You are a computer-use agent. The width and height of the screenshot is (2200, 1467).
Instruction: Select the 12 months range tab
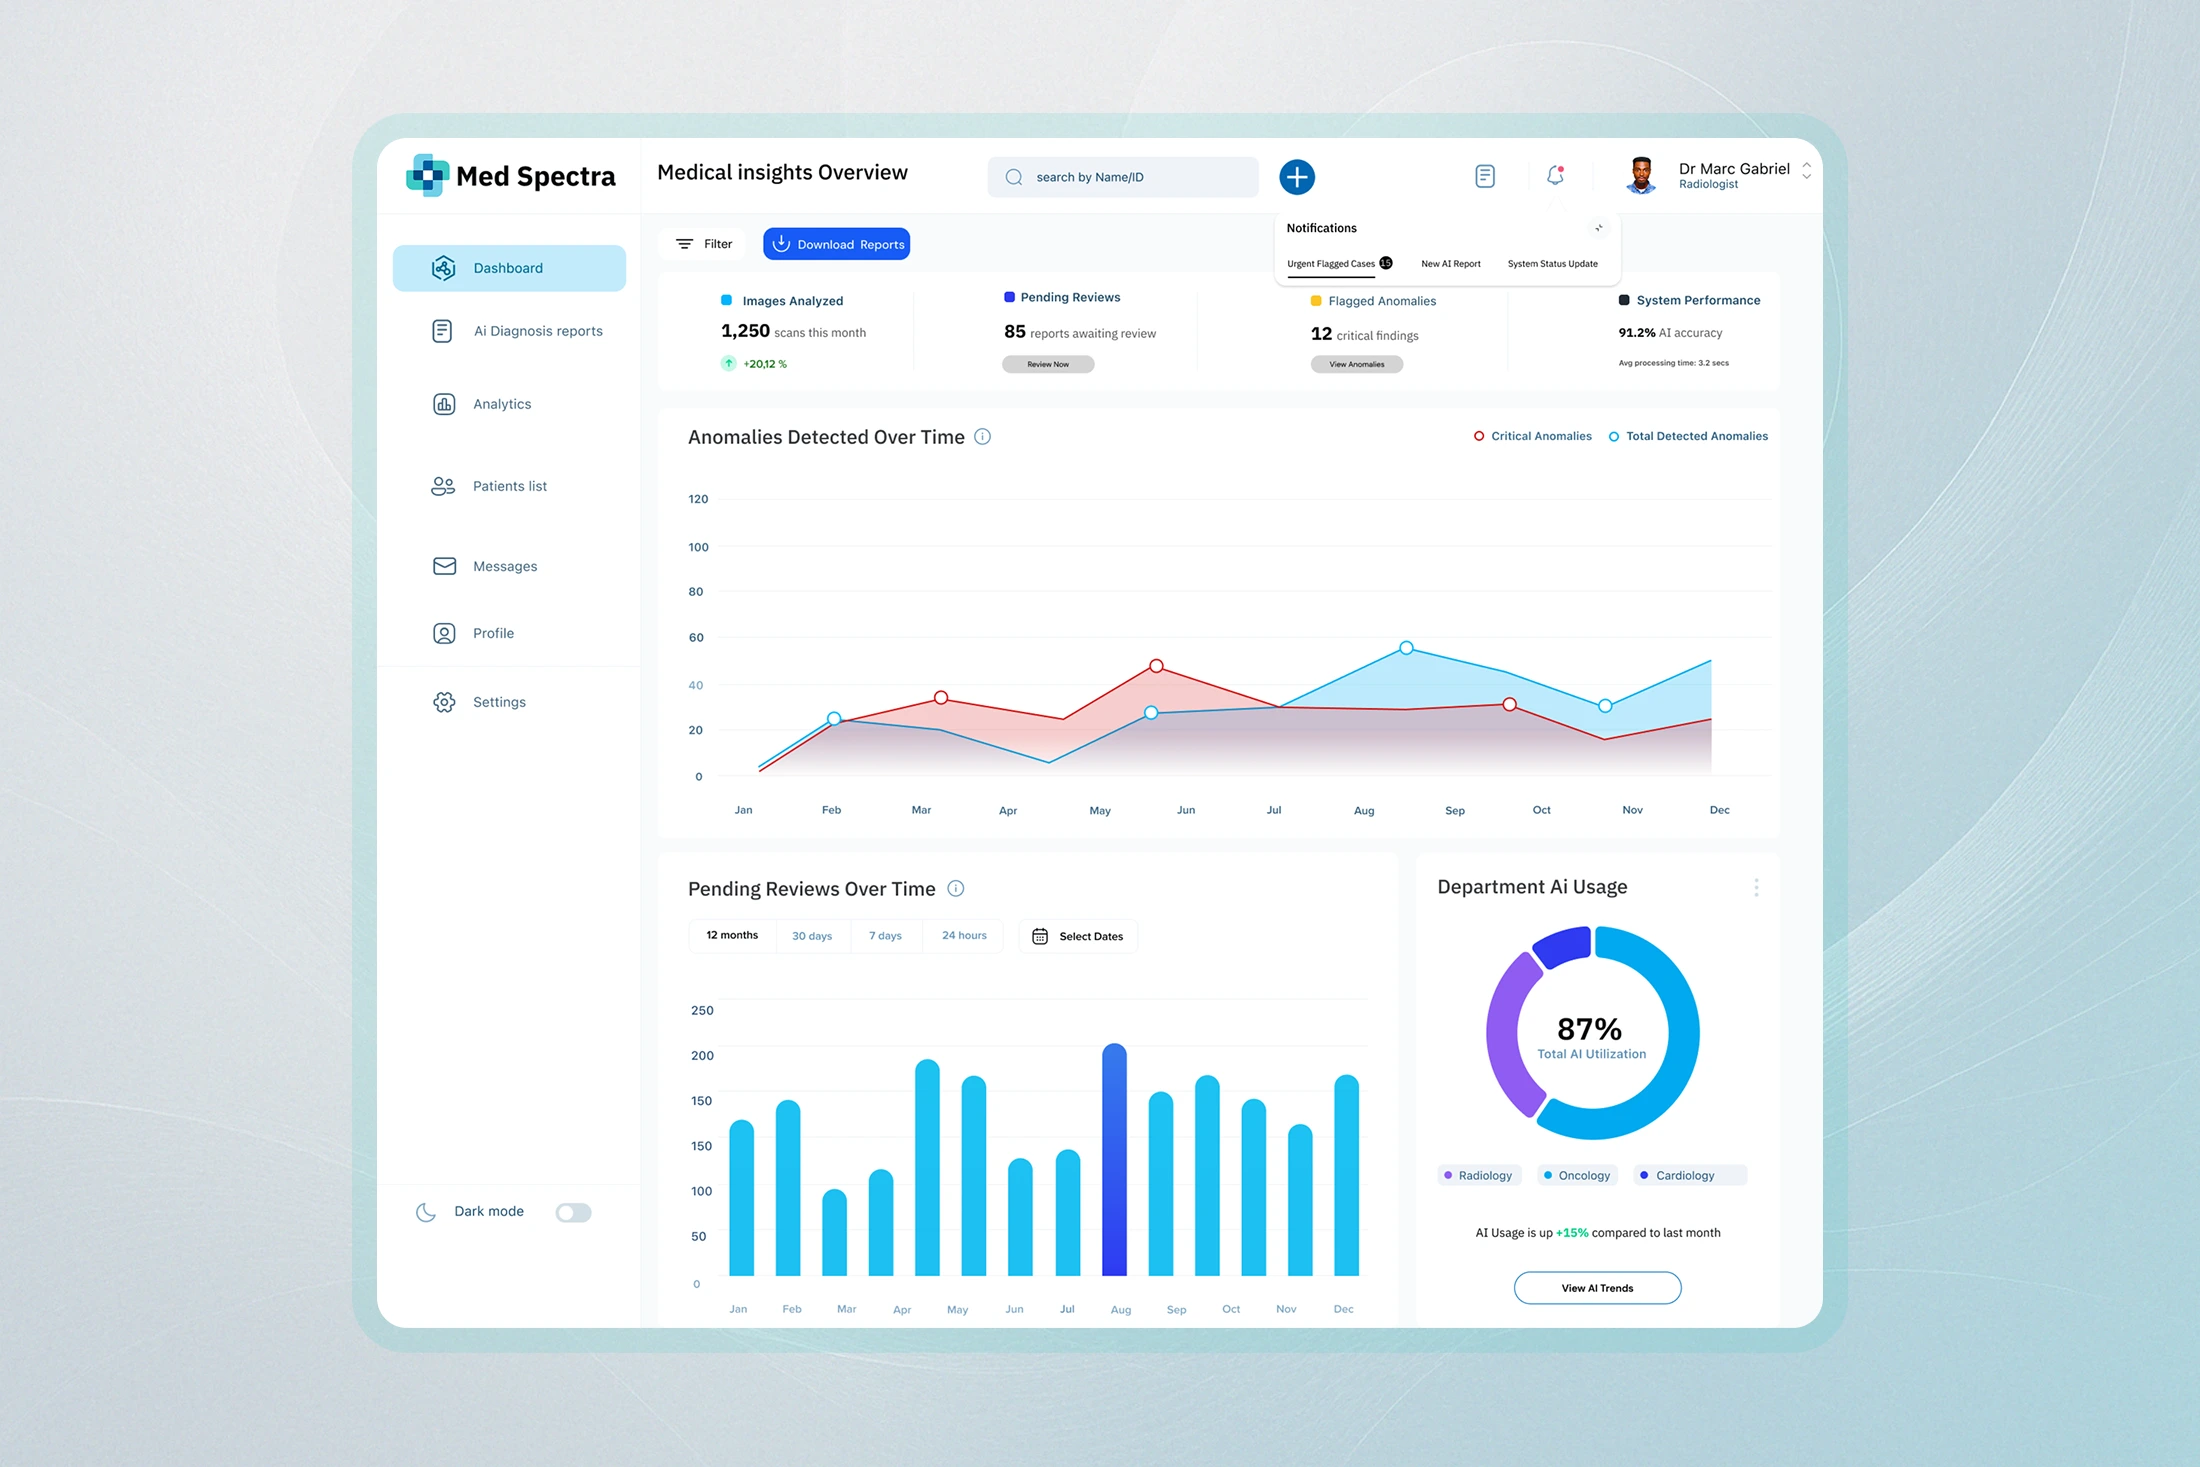(x=732, y=936)
